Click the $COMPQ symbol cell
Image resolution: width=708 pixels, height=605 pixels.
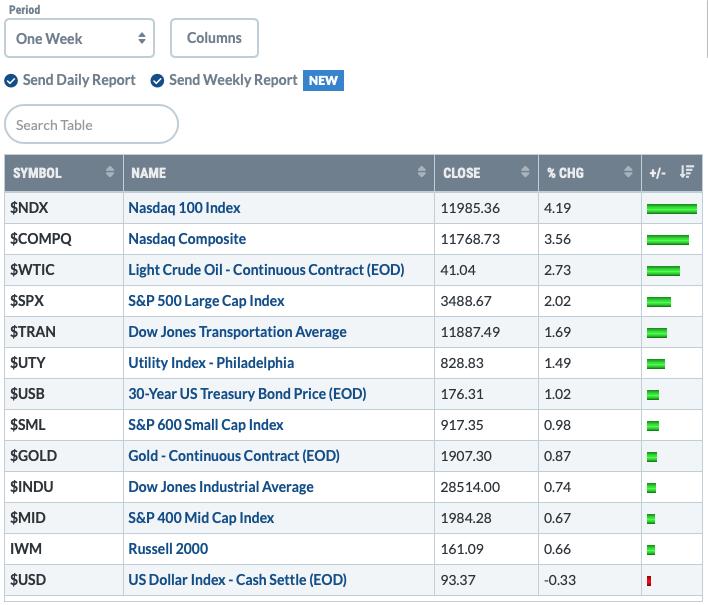(x=64, y=239)
